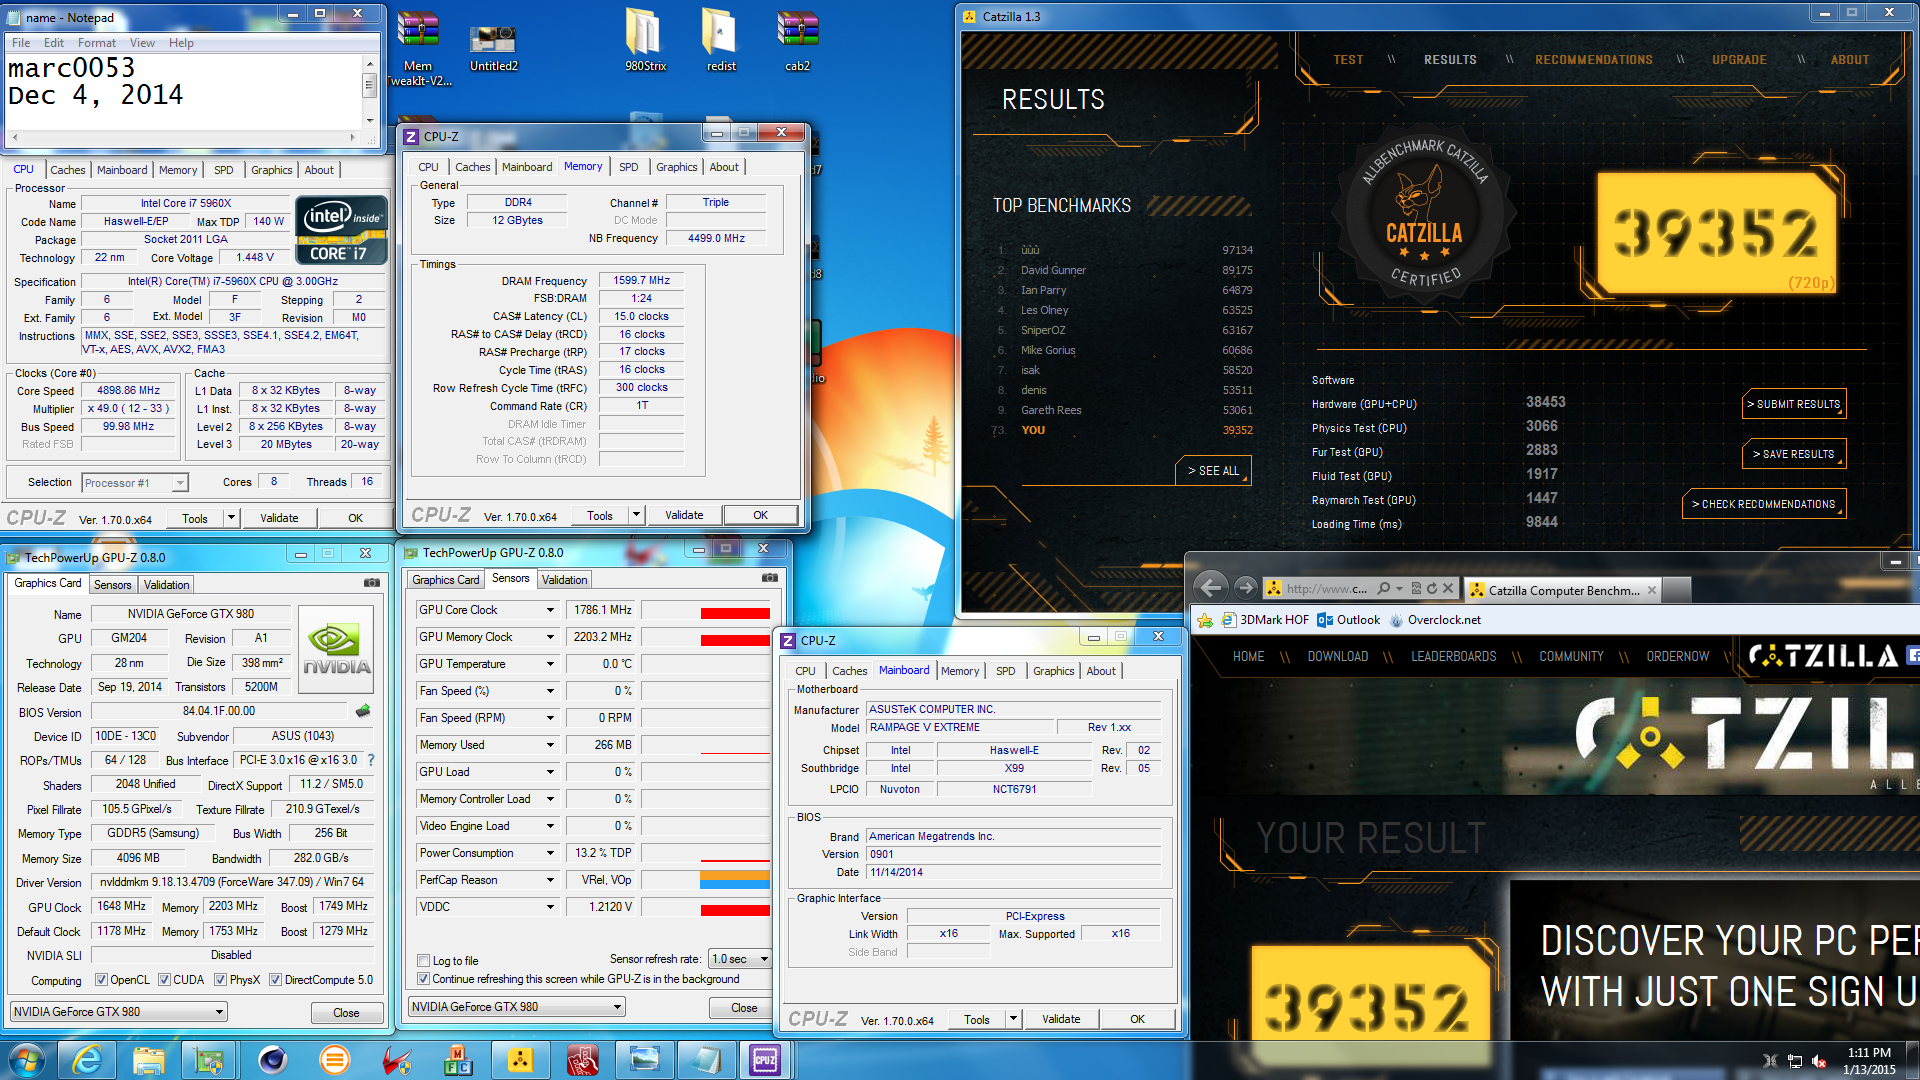Open the Sensor refresh rate 1.0 sec dropdown
Screen dimensions: 1920x1080
tap(740, 959)
